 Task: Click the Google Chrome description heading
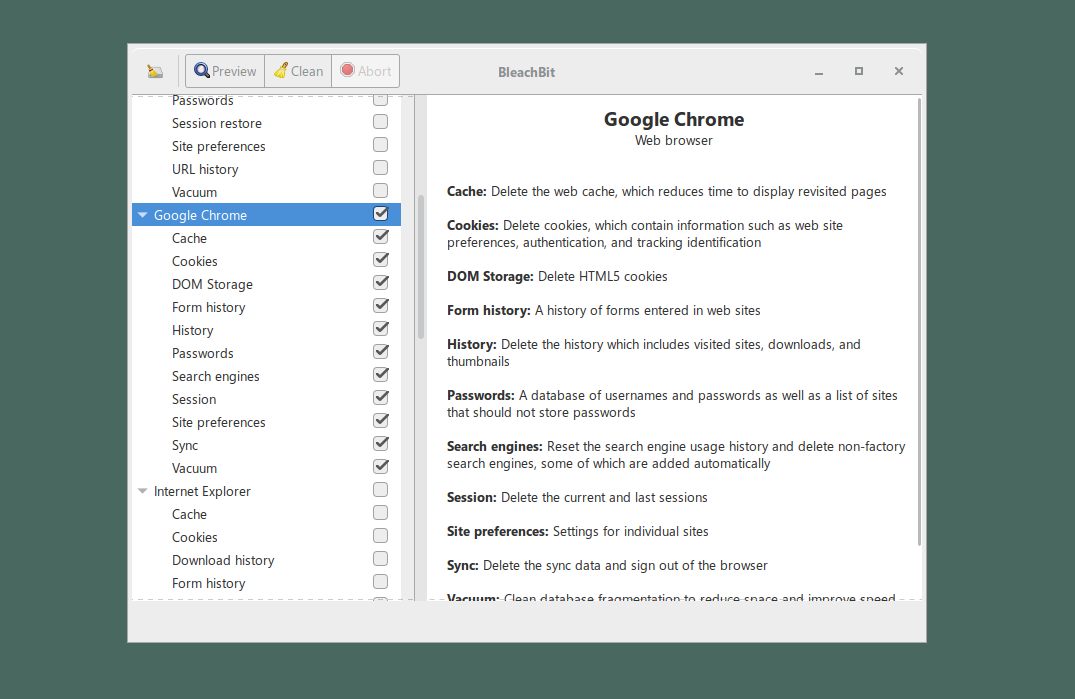coord(673,119)
